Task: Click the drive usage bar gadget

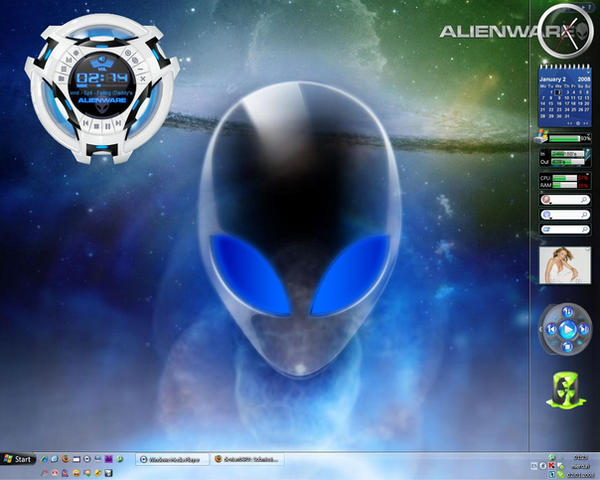Action: pyautogui.click(x=564, y=139)
